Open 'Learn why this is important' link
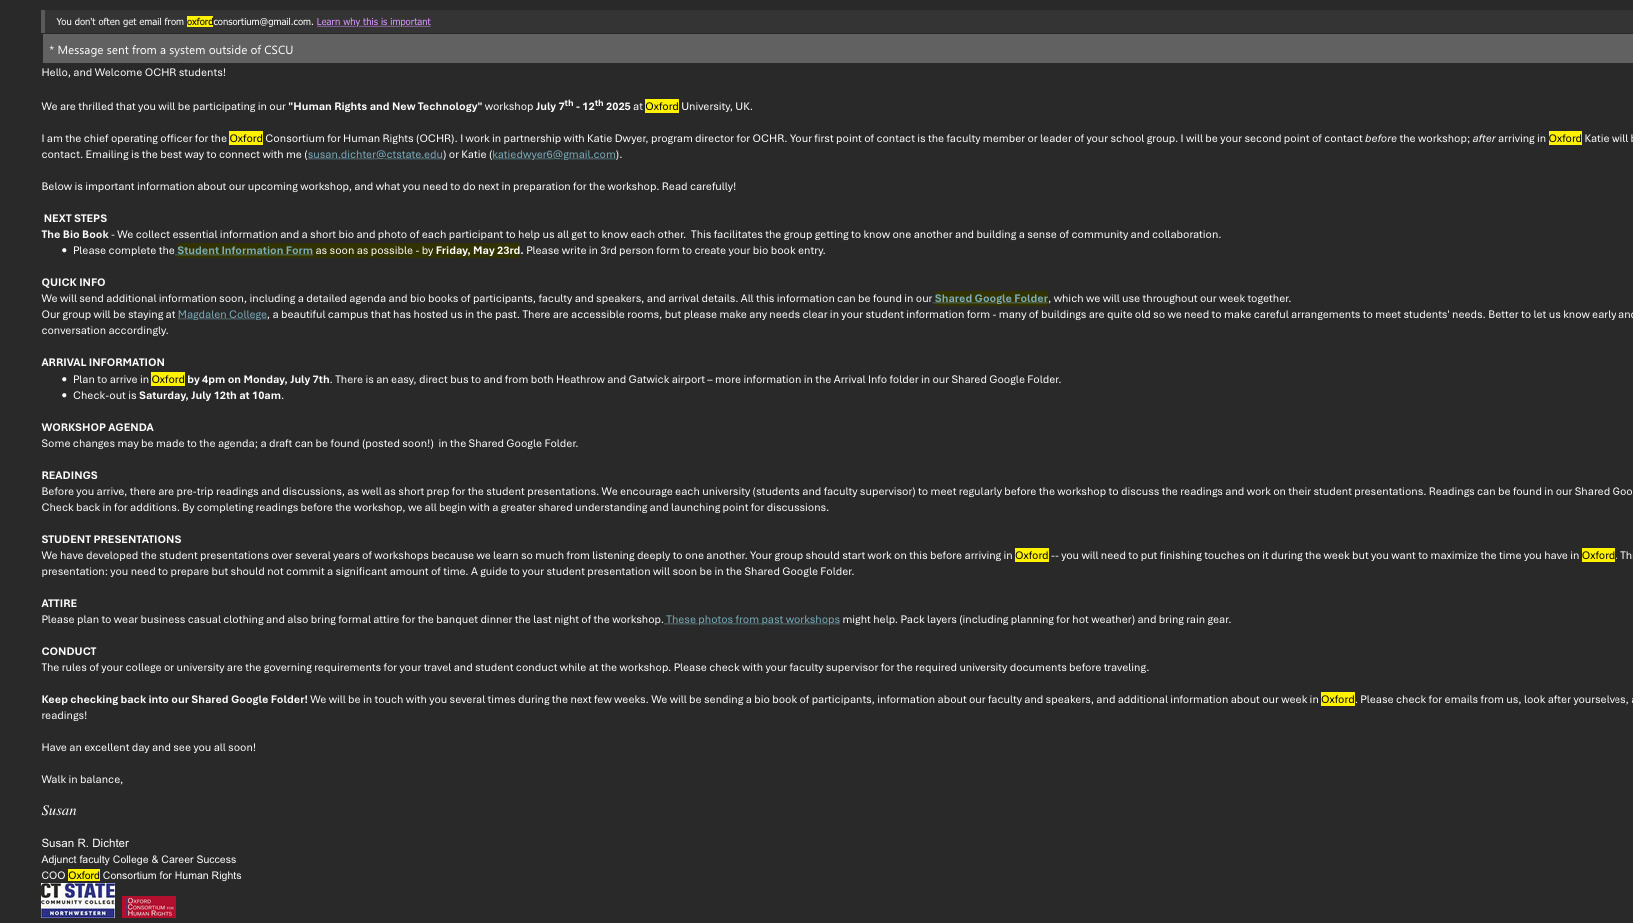1633x923 pixels. click(373, 22)
